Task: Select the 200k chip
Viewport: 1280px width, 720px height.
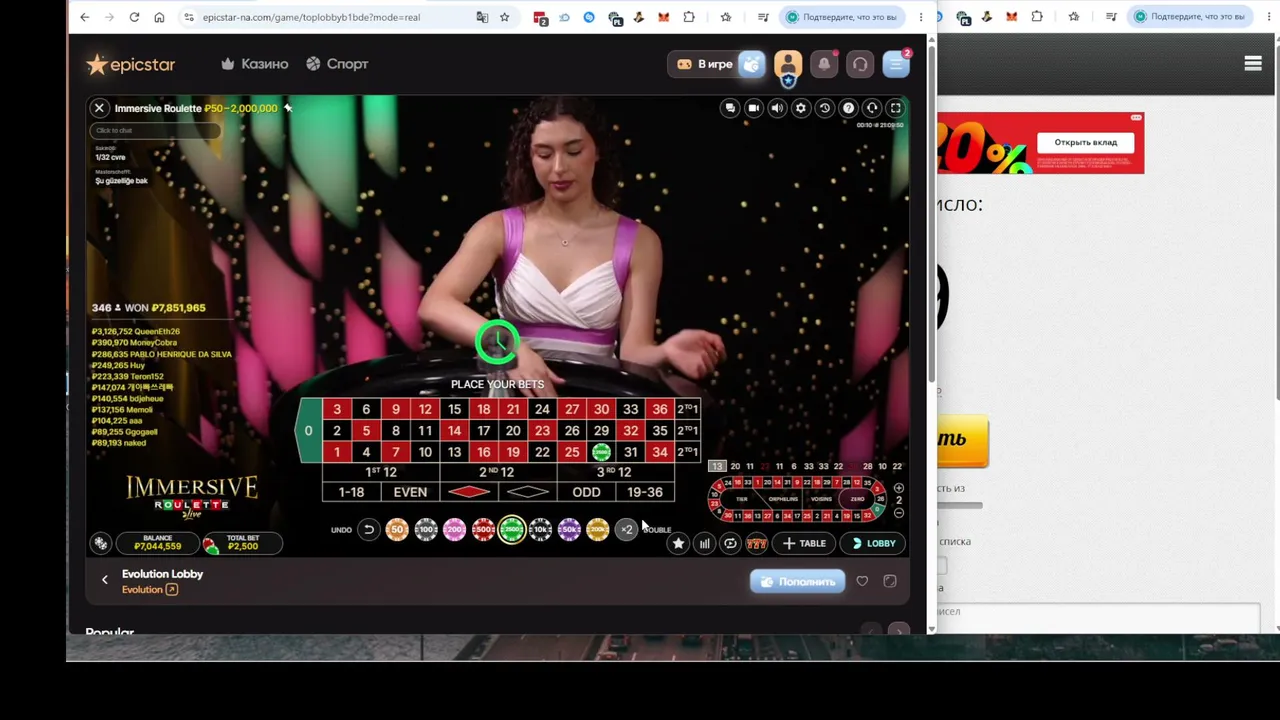Action: (x=598, y=530)
